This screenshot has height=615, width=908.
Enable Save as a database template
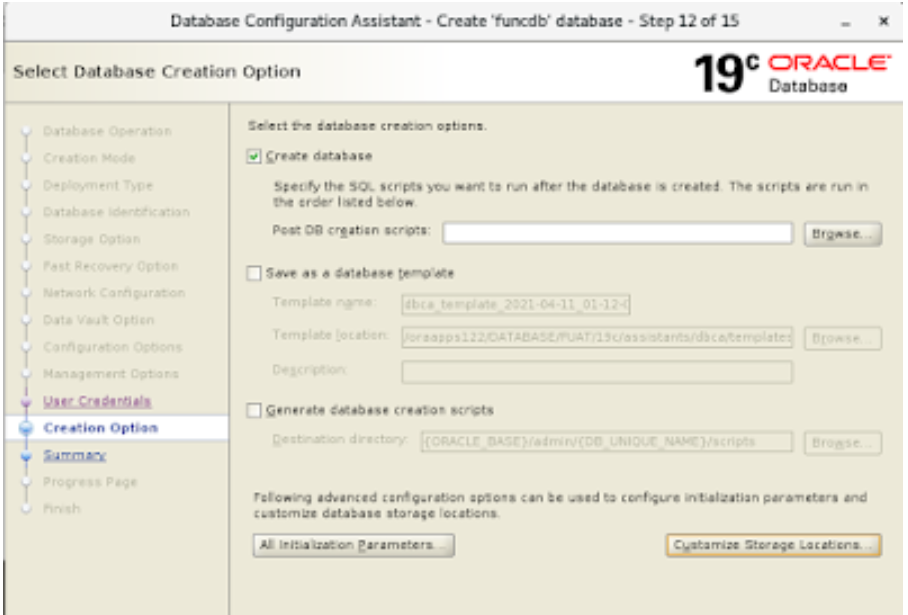coord(254,273)
